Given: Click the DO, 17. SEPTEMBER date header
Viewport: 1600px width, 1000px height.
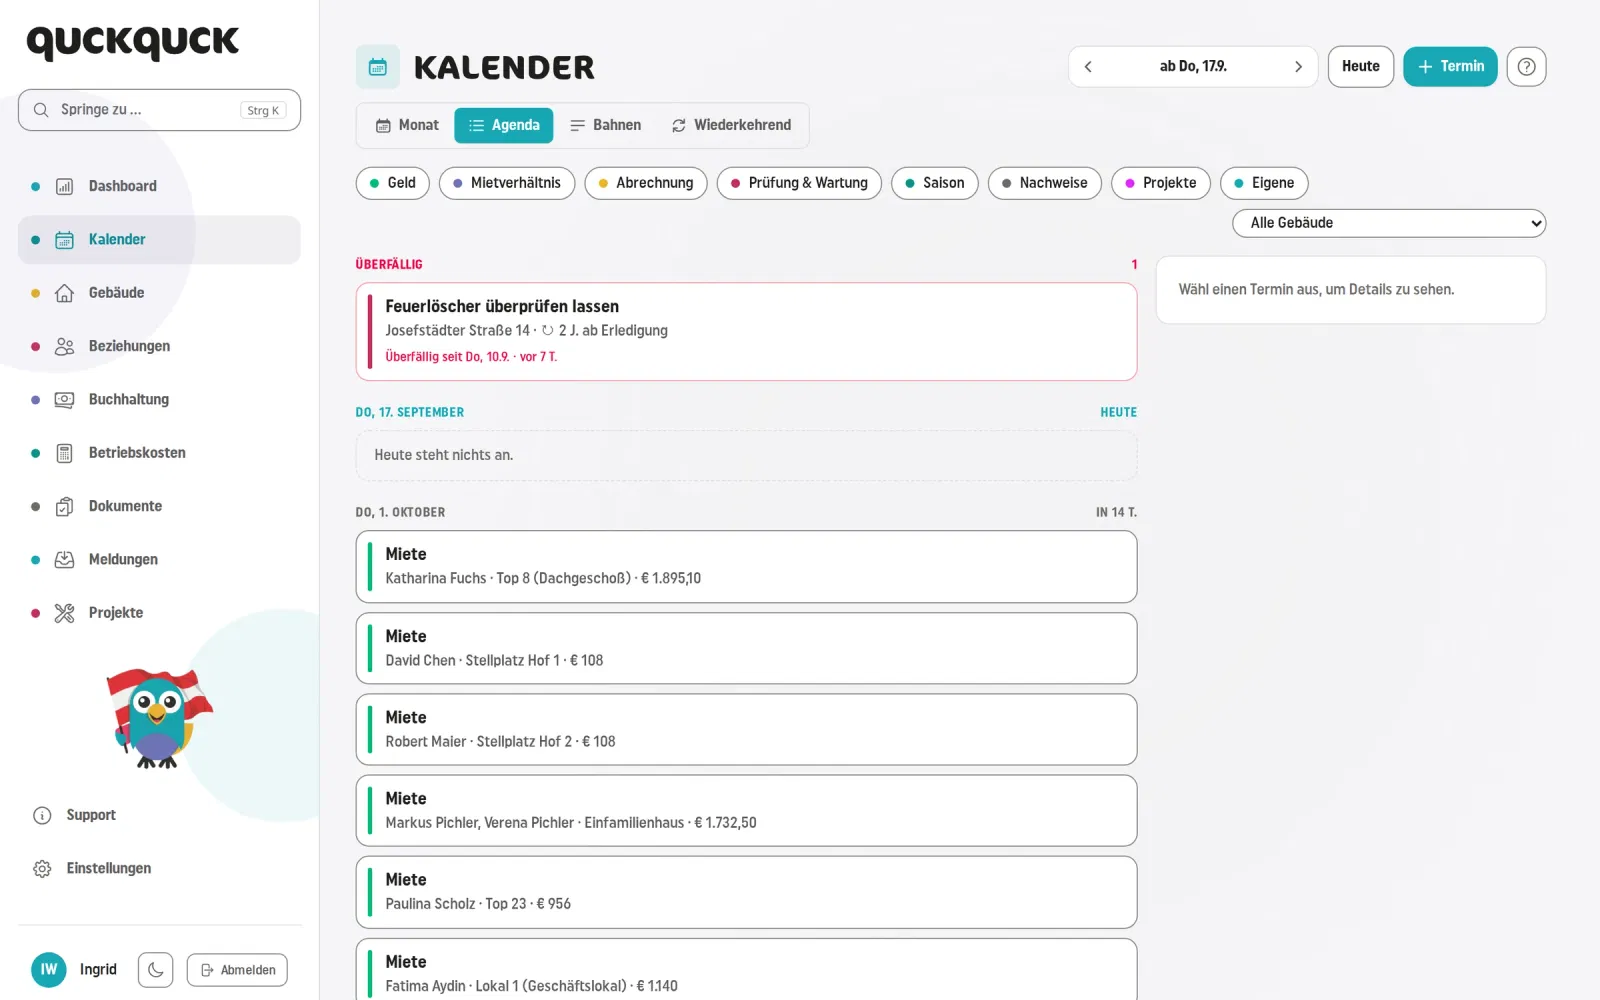Looking at the screenshot, I should [410, 412].
